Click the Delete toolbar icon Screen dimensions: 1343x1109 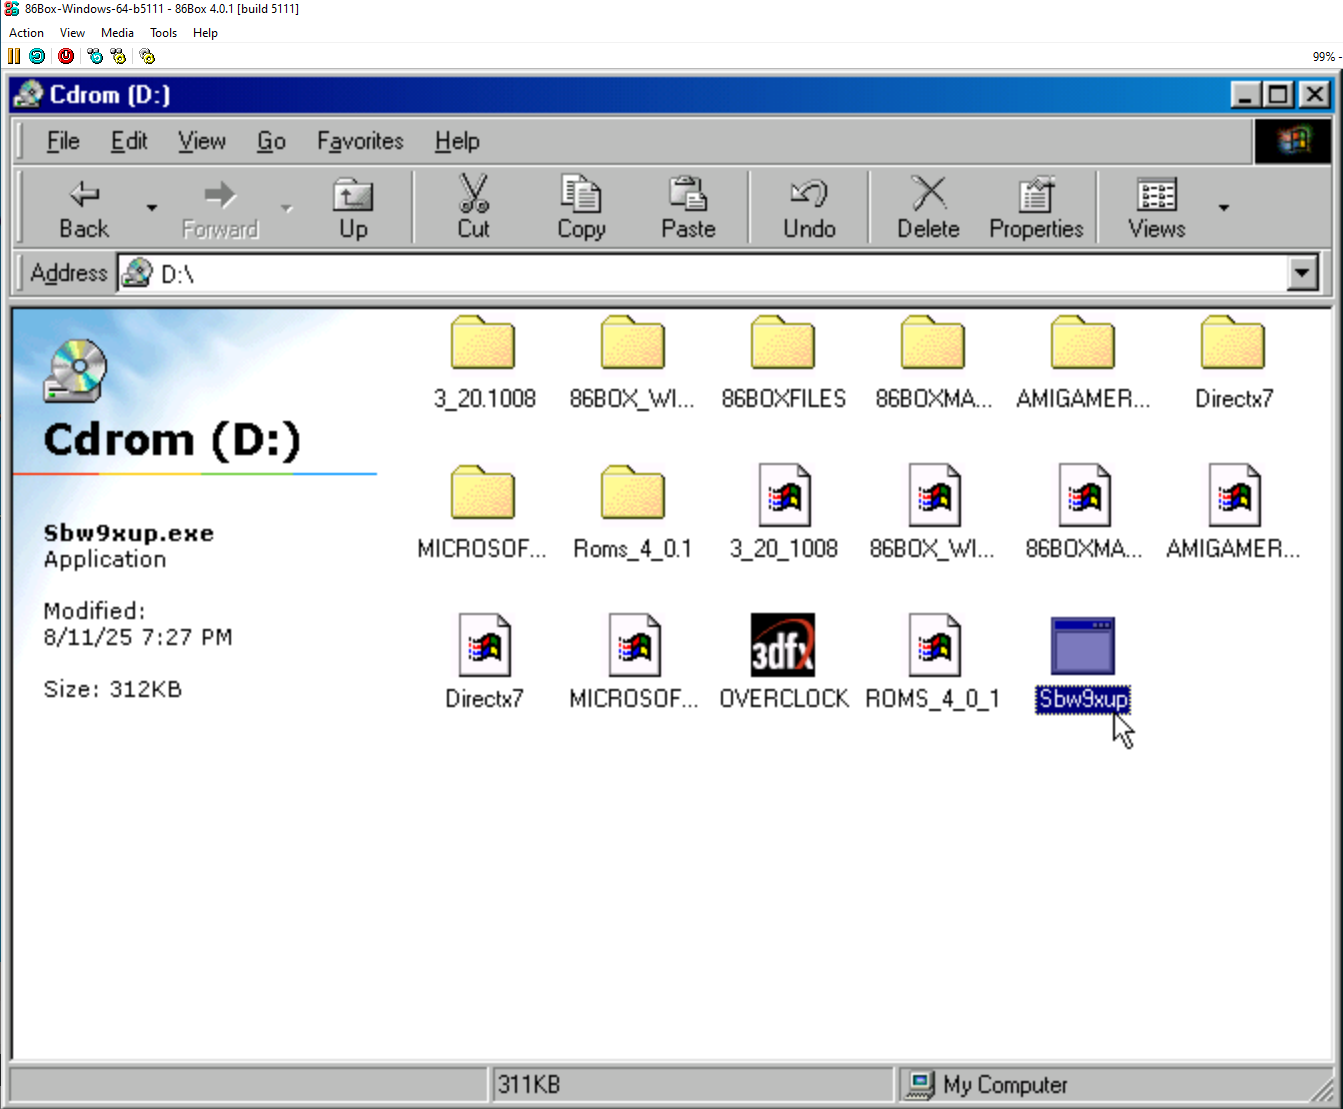[928, 208]
